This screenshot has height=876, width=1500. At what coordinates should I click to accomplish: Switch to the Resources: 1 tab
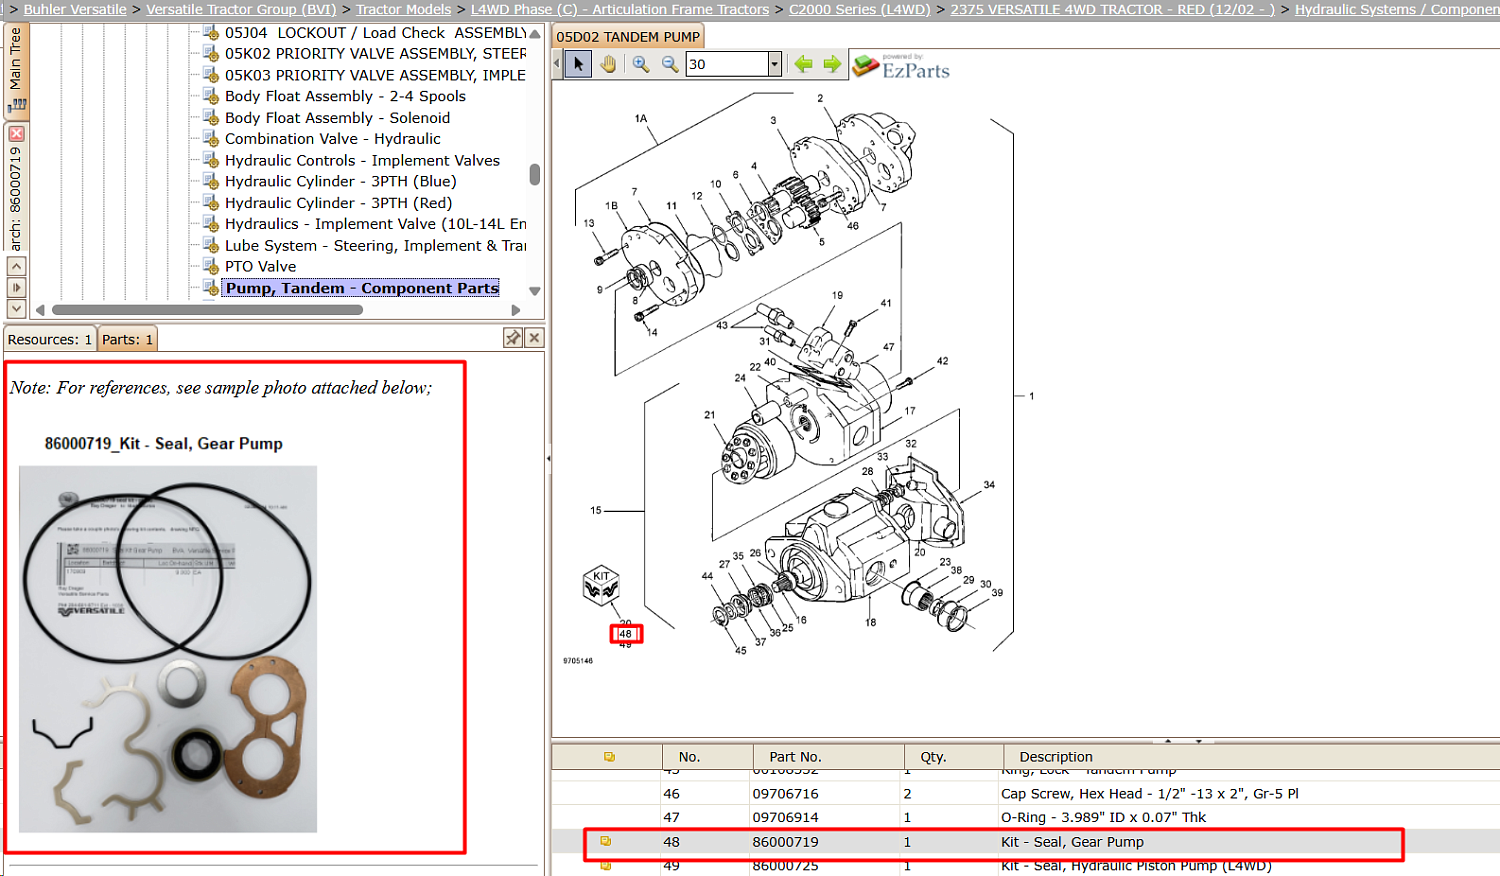[50, 339]
